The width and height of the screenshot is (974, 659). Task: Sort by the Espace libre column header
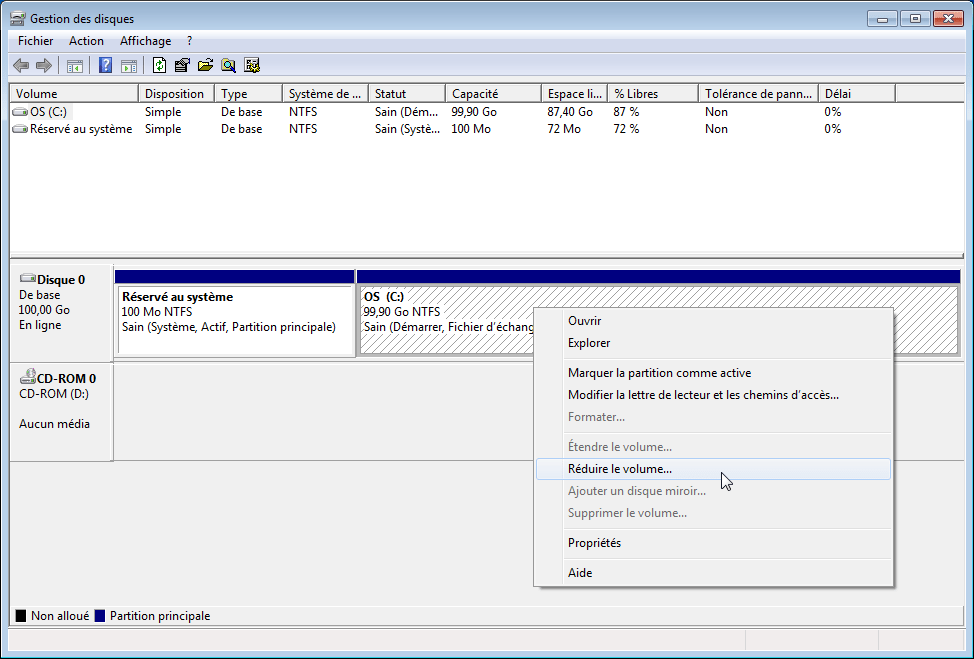[575, 94]
